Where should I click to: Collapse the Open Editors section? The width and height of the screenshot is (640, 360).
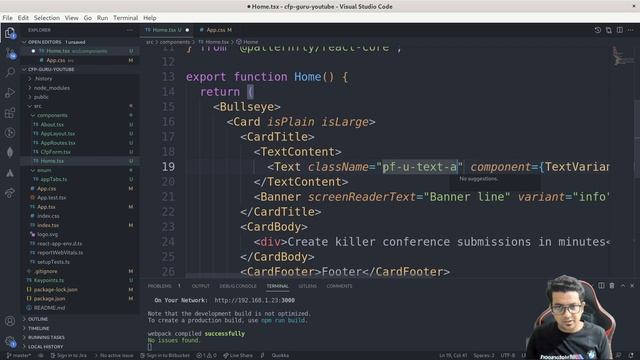click(x=80, y=42)
